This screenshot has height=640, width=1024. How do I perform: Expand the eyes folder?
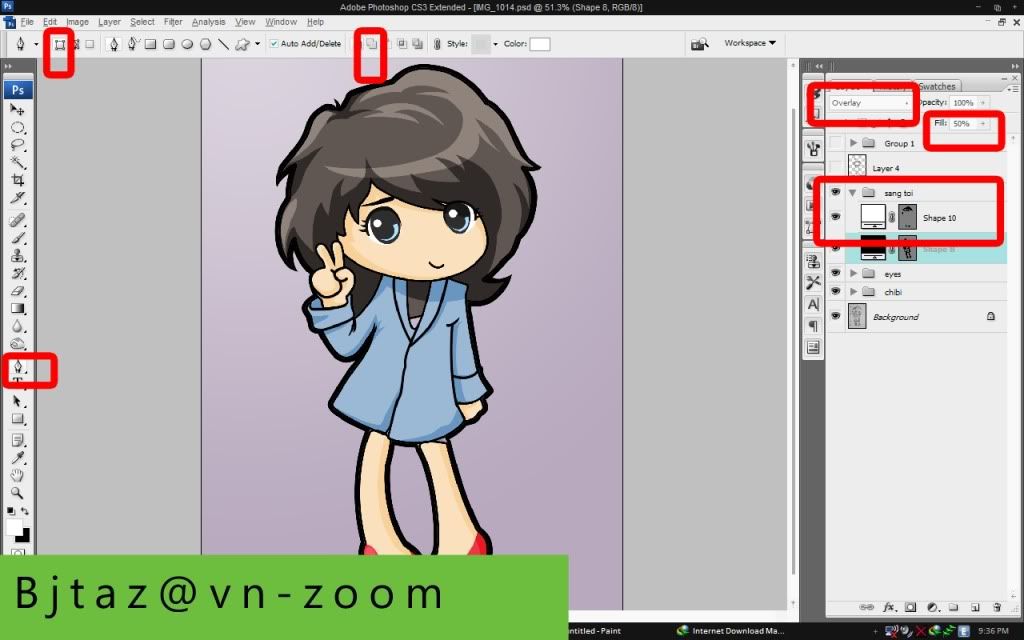pos(854,273)
